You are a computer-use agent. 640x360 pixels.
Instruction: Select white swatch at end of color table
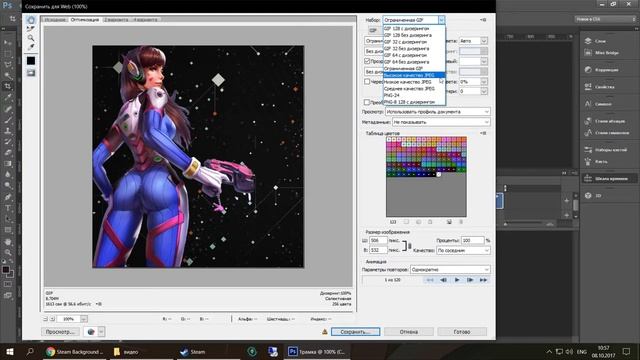click(x=438, y=174)
